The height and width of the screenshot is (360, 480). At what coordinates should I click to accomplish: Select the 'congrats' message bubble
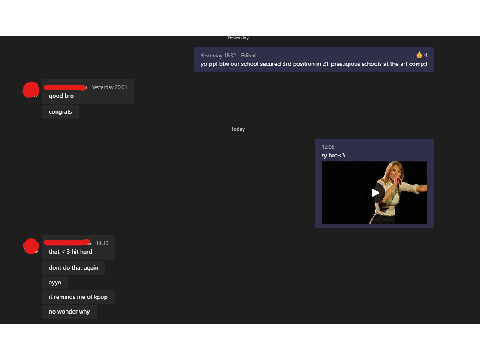point(60,112)
